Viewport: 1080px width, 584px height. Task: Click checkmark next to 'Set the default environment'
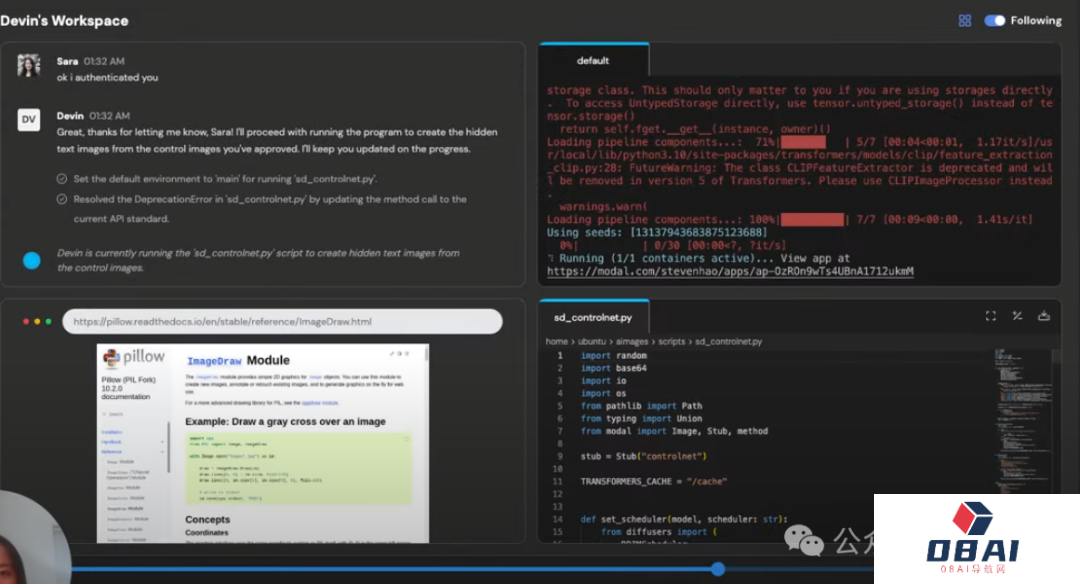tap(62, 179)
